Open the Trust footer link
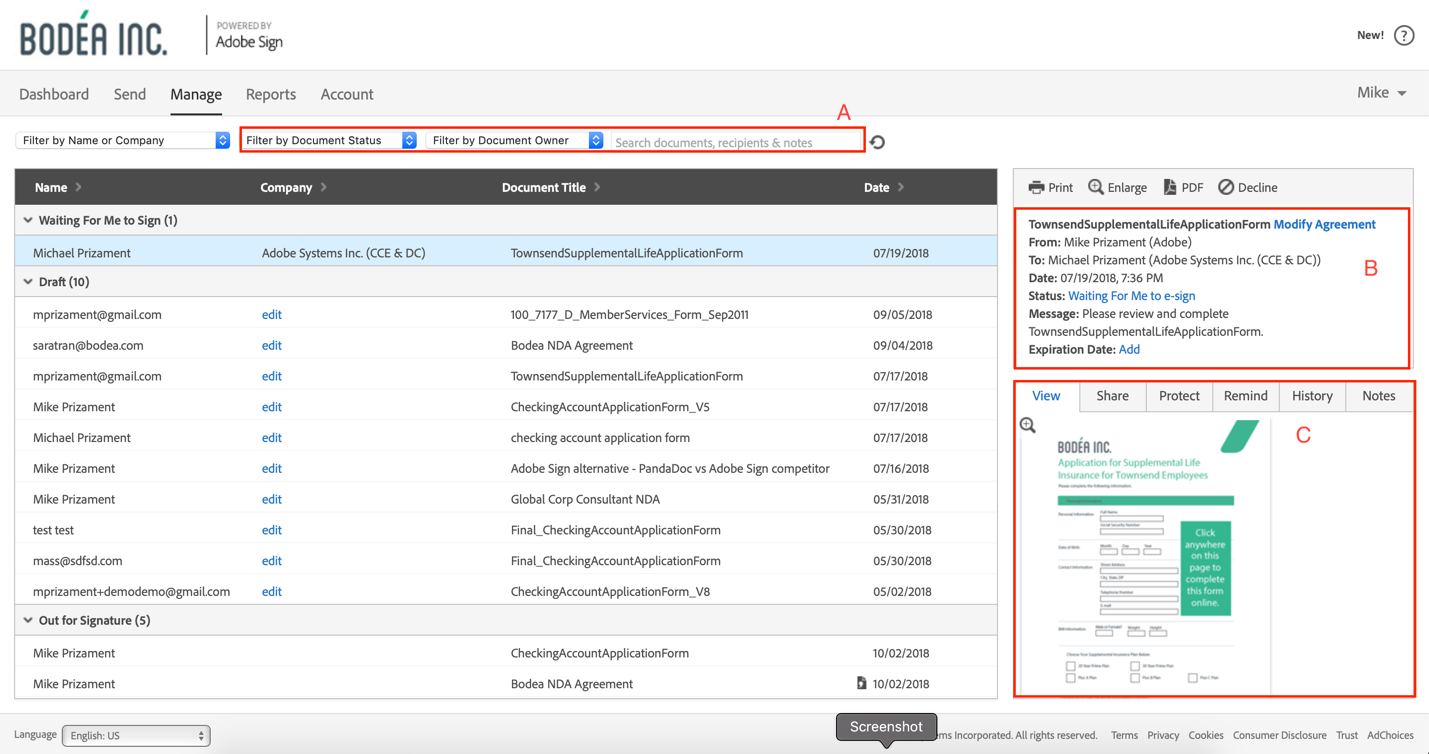 pyautogui.click(x=1347, y=735)
